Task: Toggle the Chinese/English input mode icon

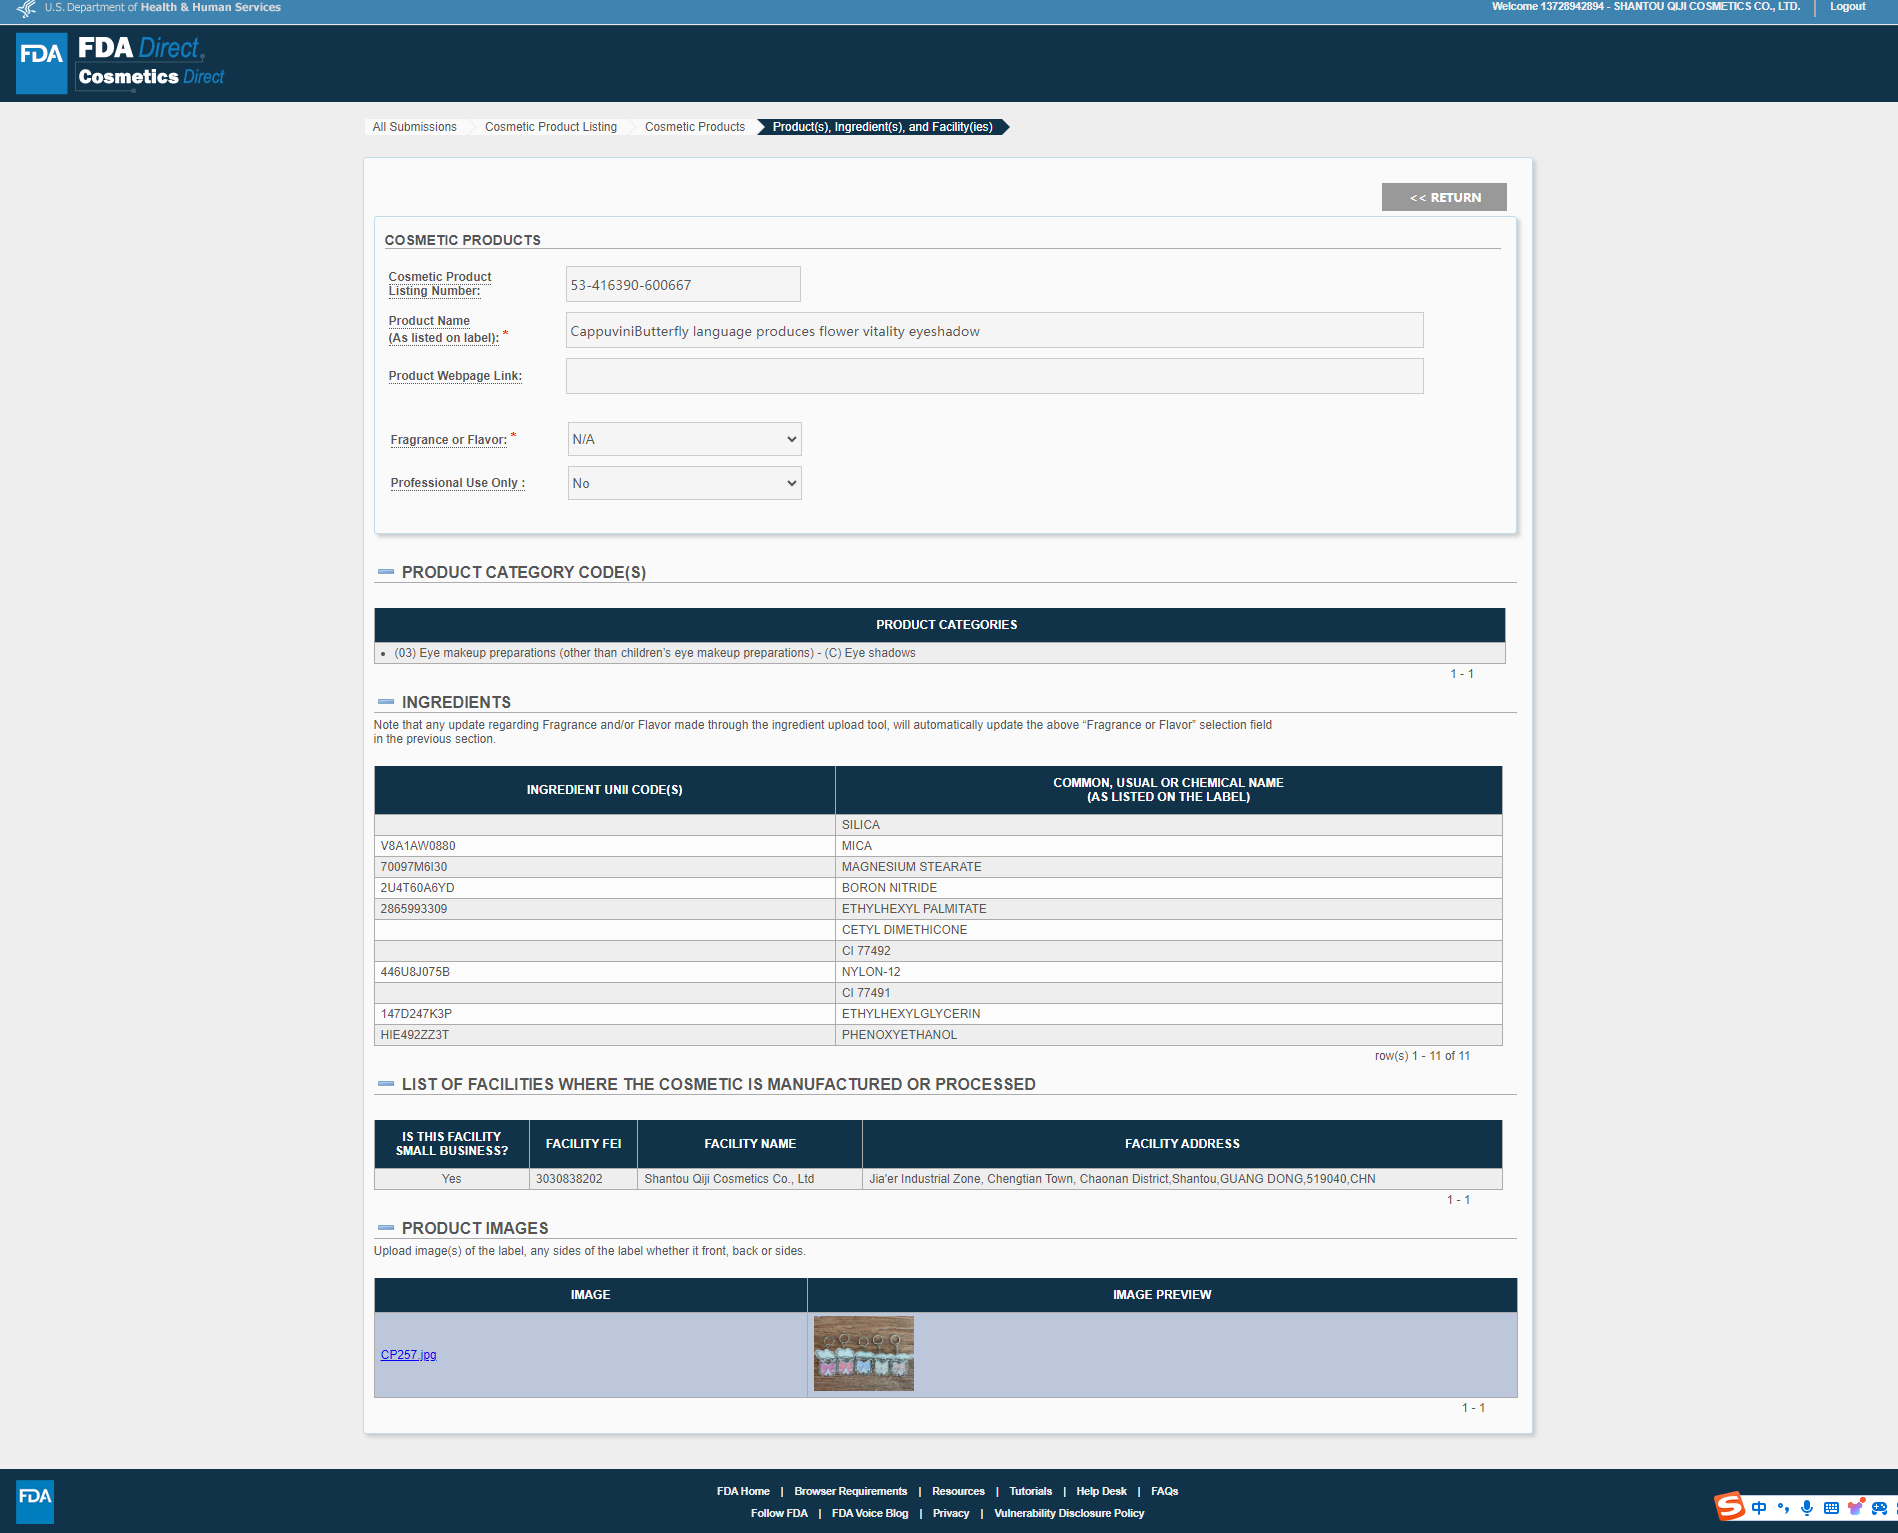Action: pyautogui.click(x=1759, y=1508)
